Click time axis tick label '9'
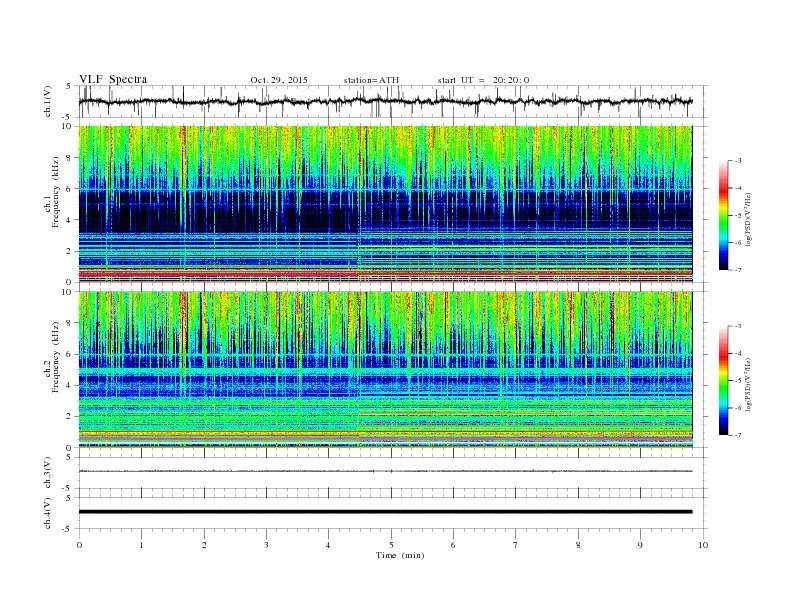792x612 pixels. (x=640, y=545)
